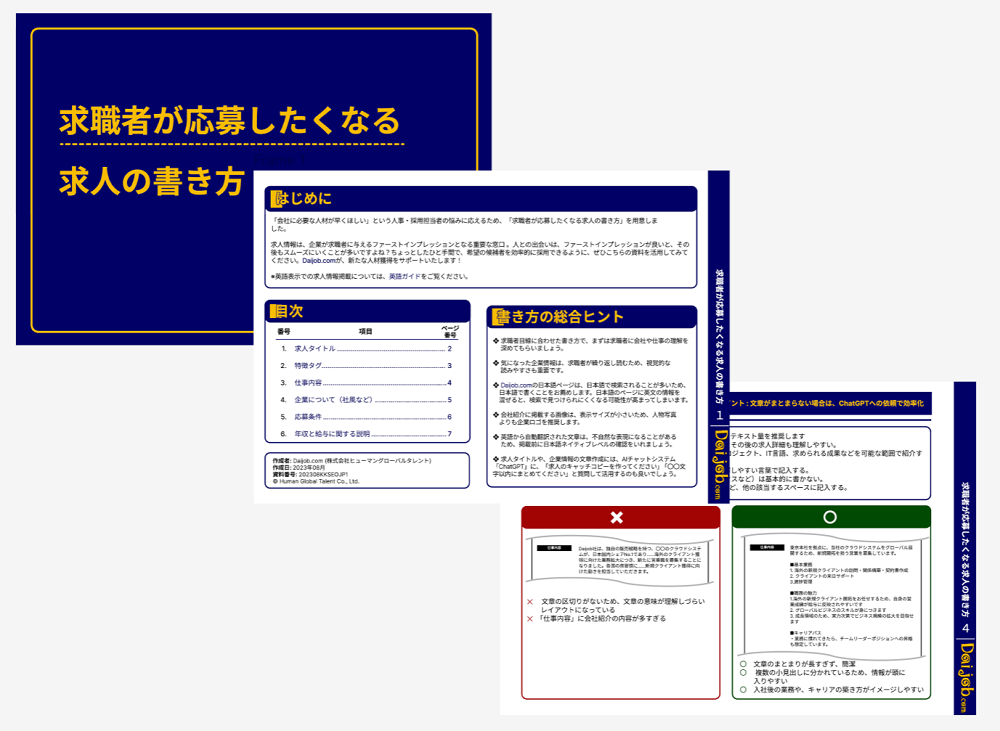Click the はじめに section heading
Screen dimensions: 1000x731
[302, 198]
